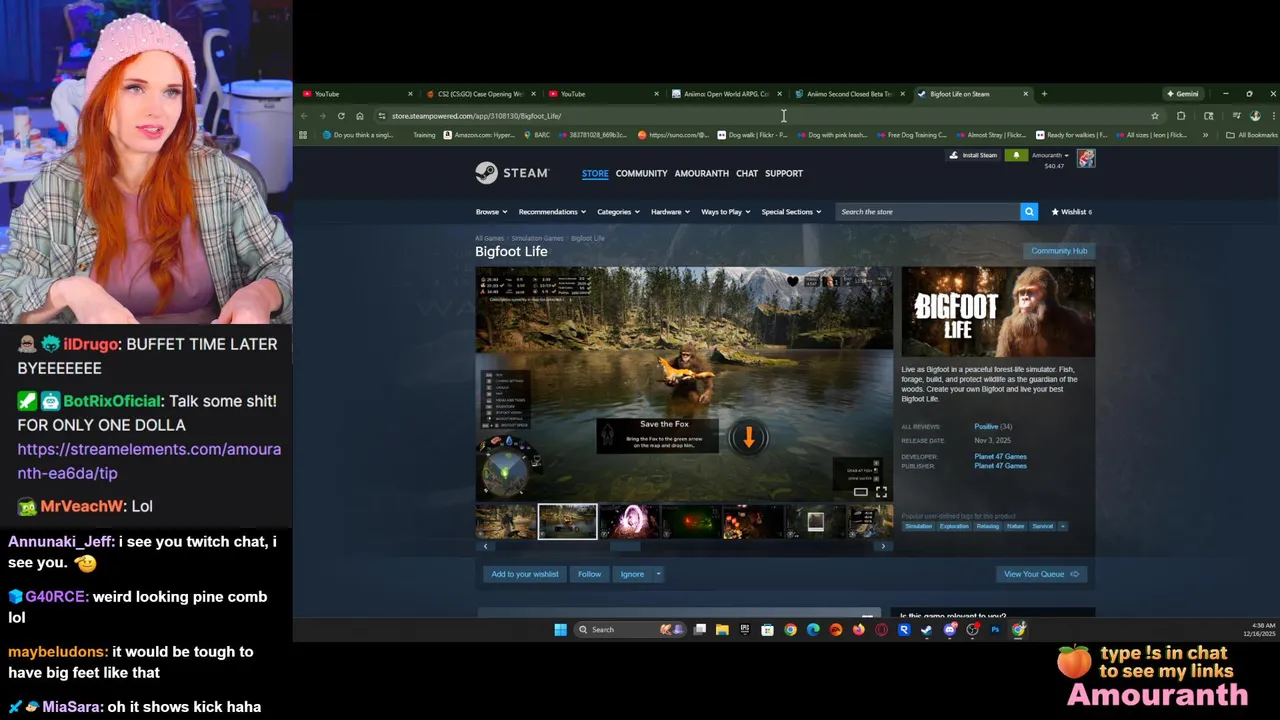Open the STORE menu in the Steam header
Screen dimensions: 1280x720
595,173
